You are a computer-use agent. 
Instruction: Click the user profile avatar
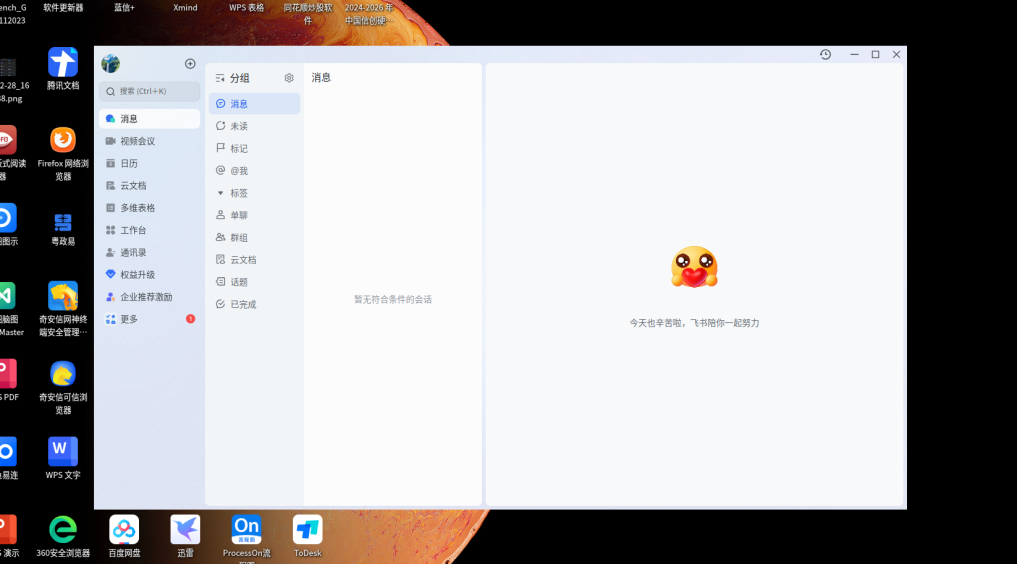coord(111,64)
